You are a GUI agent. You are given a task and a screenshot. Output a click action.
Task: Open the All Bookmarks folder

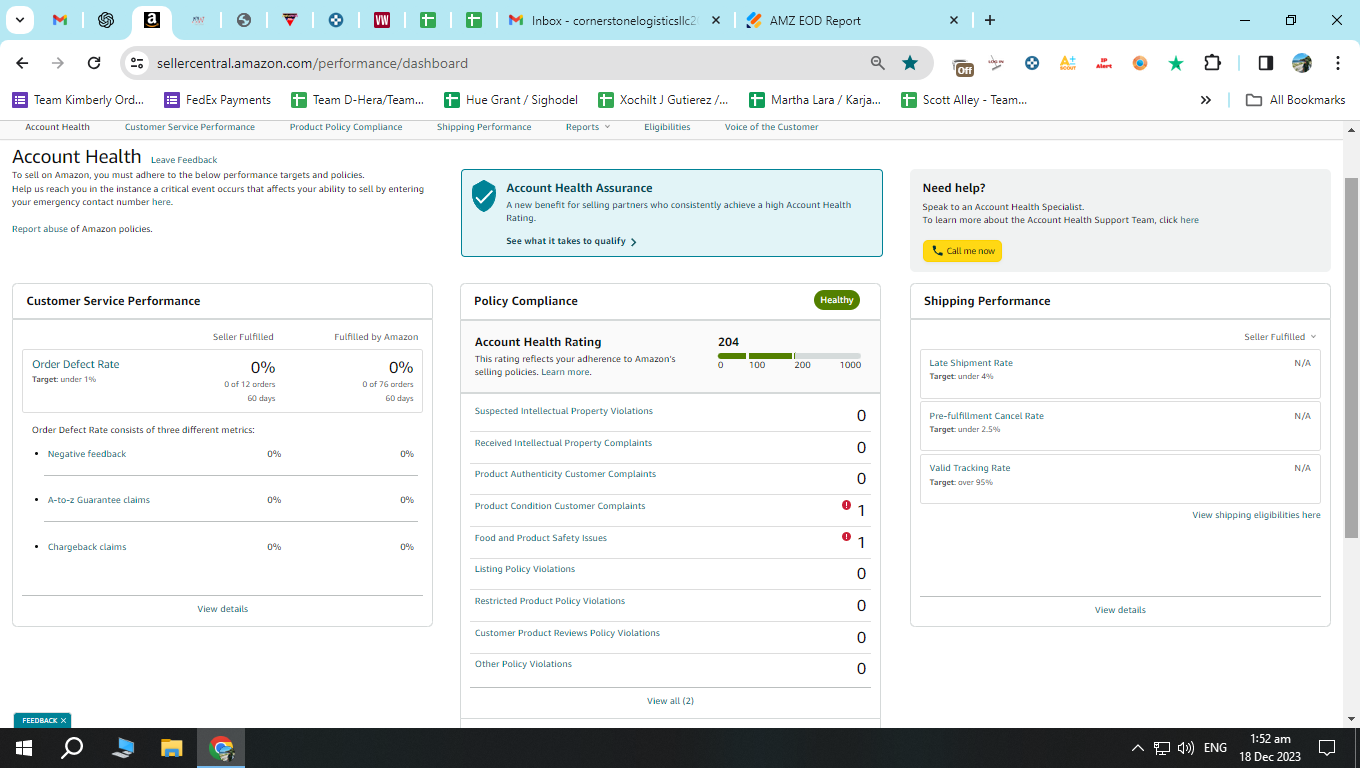pos(1295,100)
